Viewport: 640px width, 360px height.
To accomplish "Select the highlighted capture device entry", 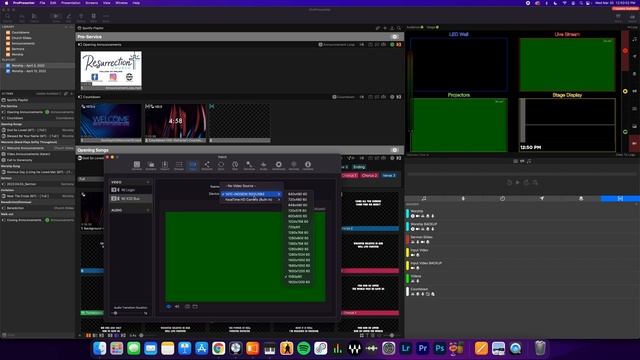I will 251,194.
